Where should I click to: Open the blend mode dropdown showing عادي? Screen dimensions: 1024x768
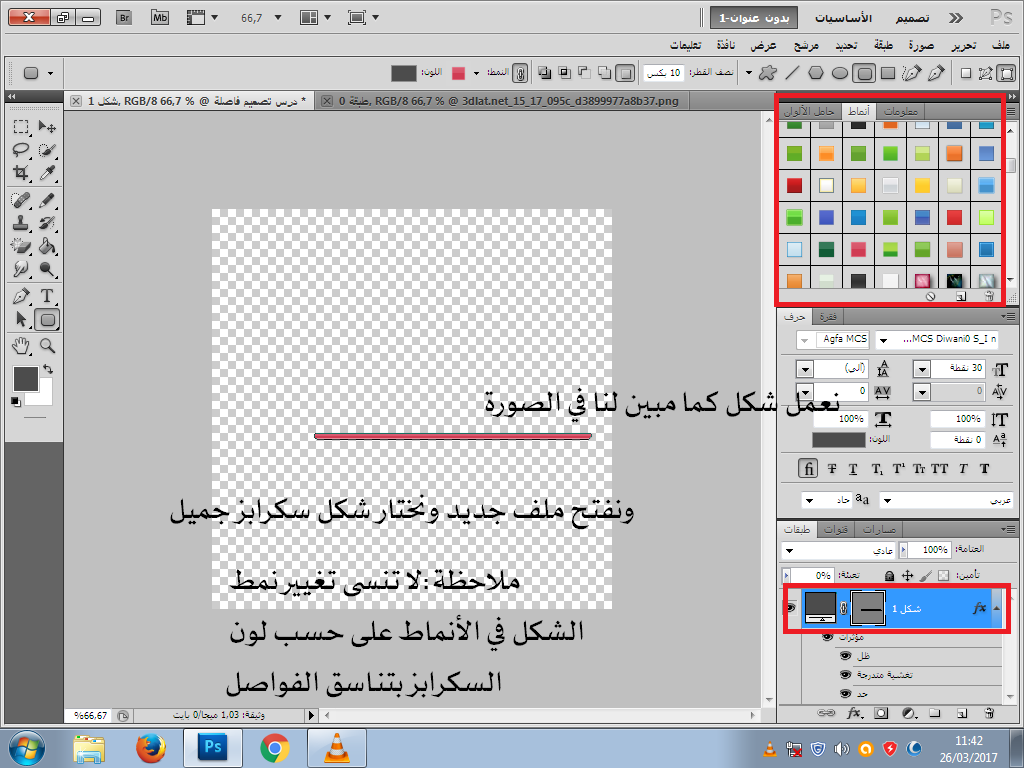click(790, 551)
